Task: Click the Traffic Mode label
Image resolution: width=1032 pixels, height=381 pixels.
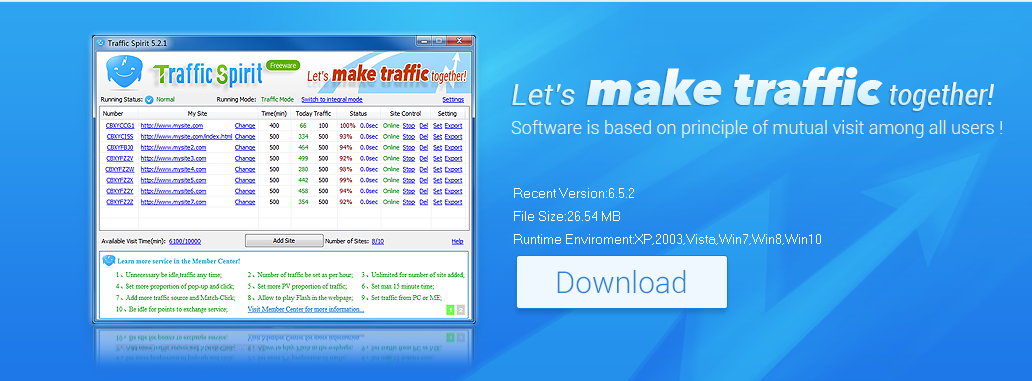Action: click(277, 100)
